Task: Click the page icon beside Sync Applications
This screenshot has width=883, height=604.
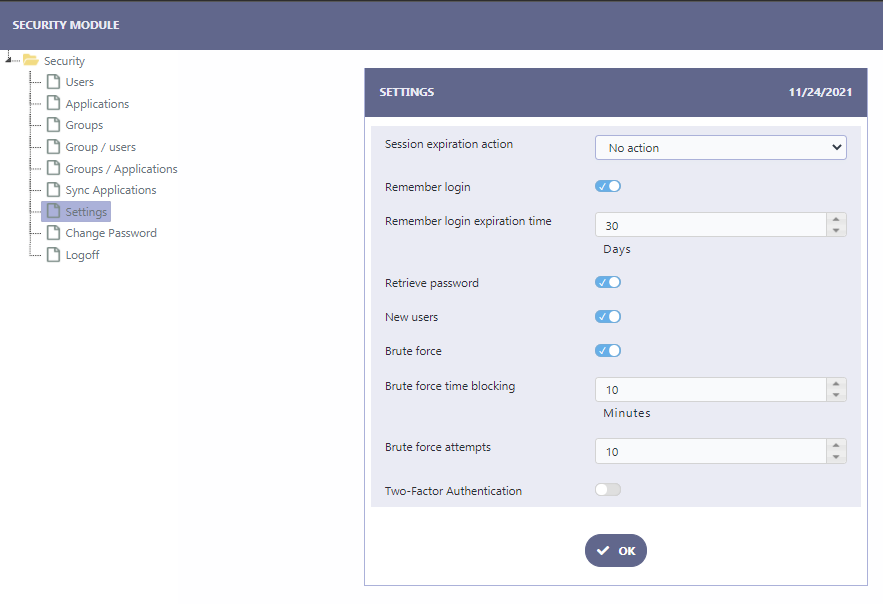Action: click(x=53, y=190)
